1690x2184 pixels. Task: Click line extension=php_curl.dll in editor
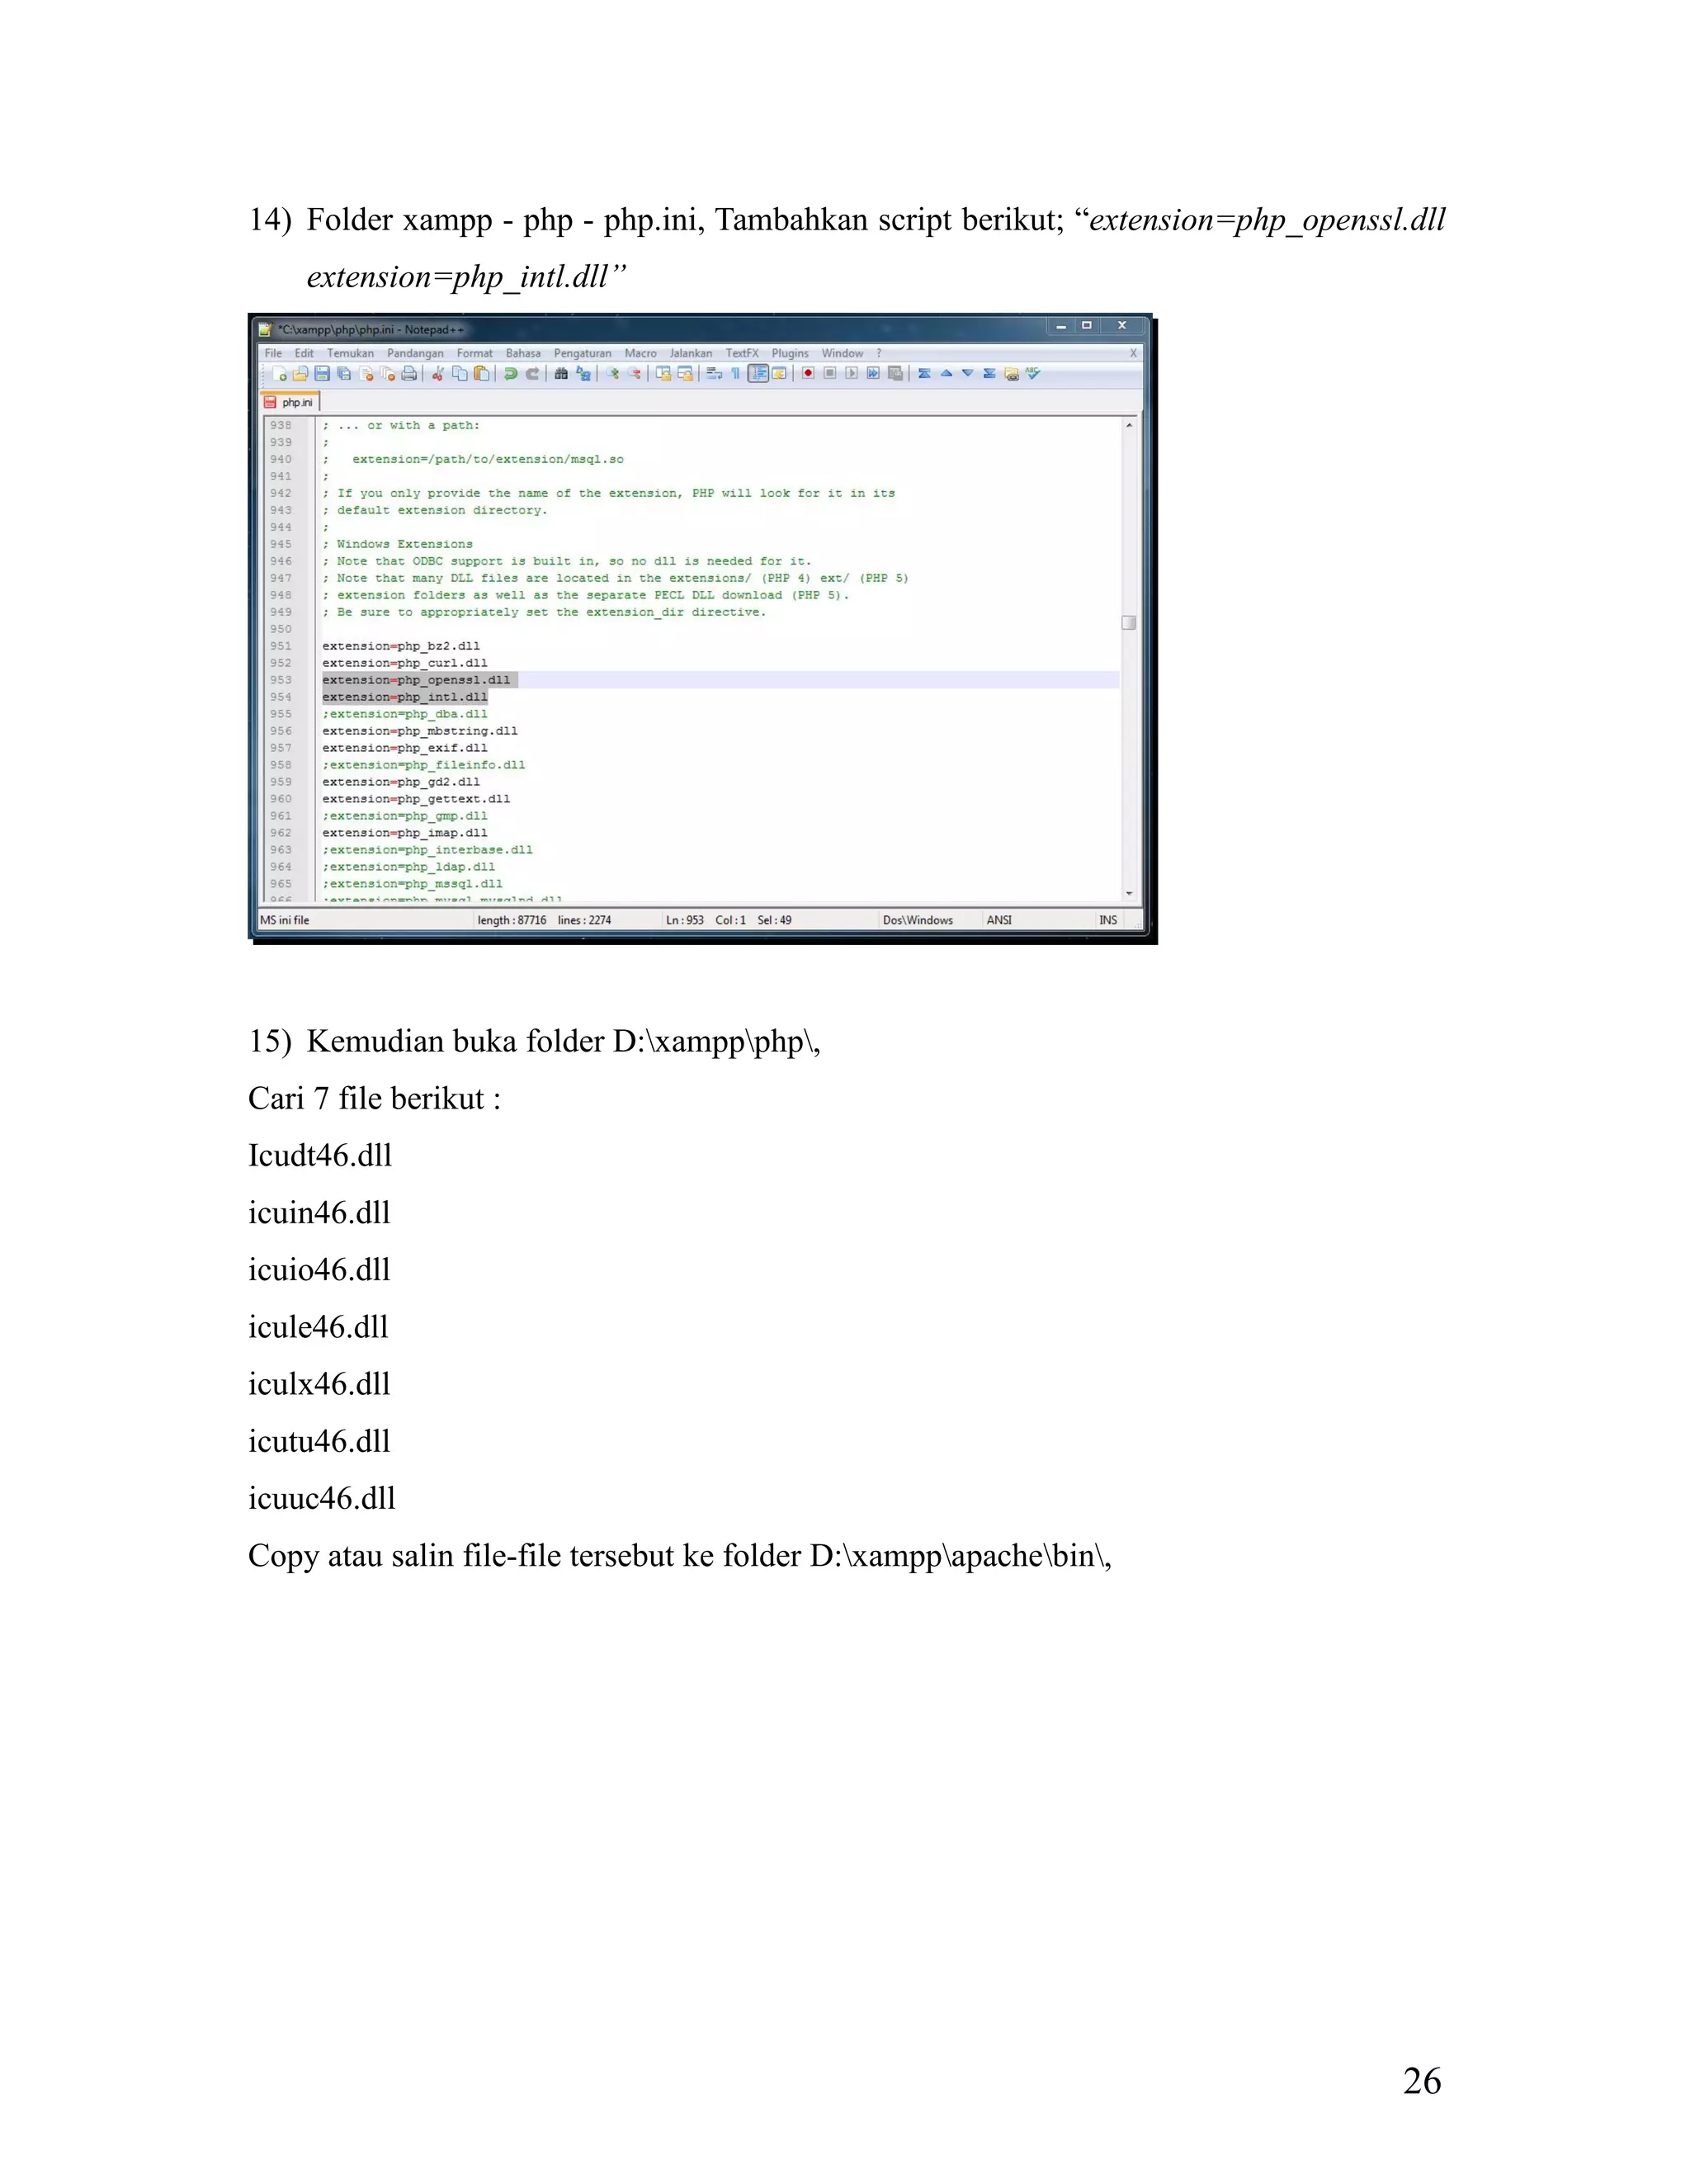coord(405,663)
